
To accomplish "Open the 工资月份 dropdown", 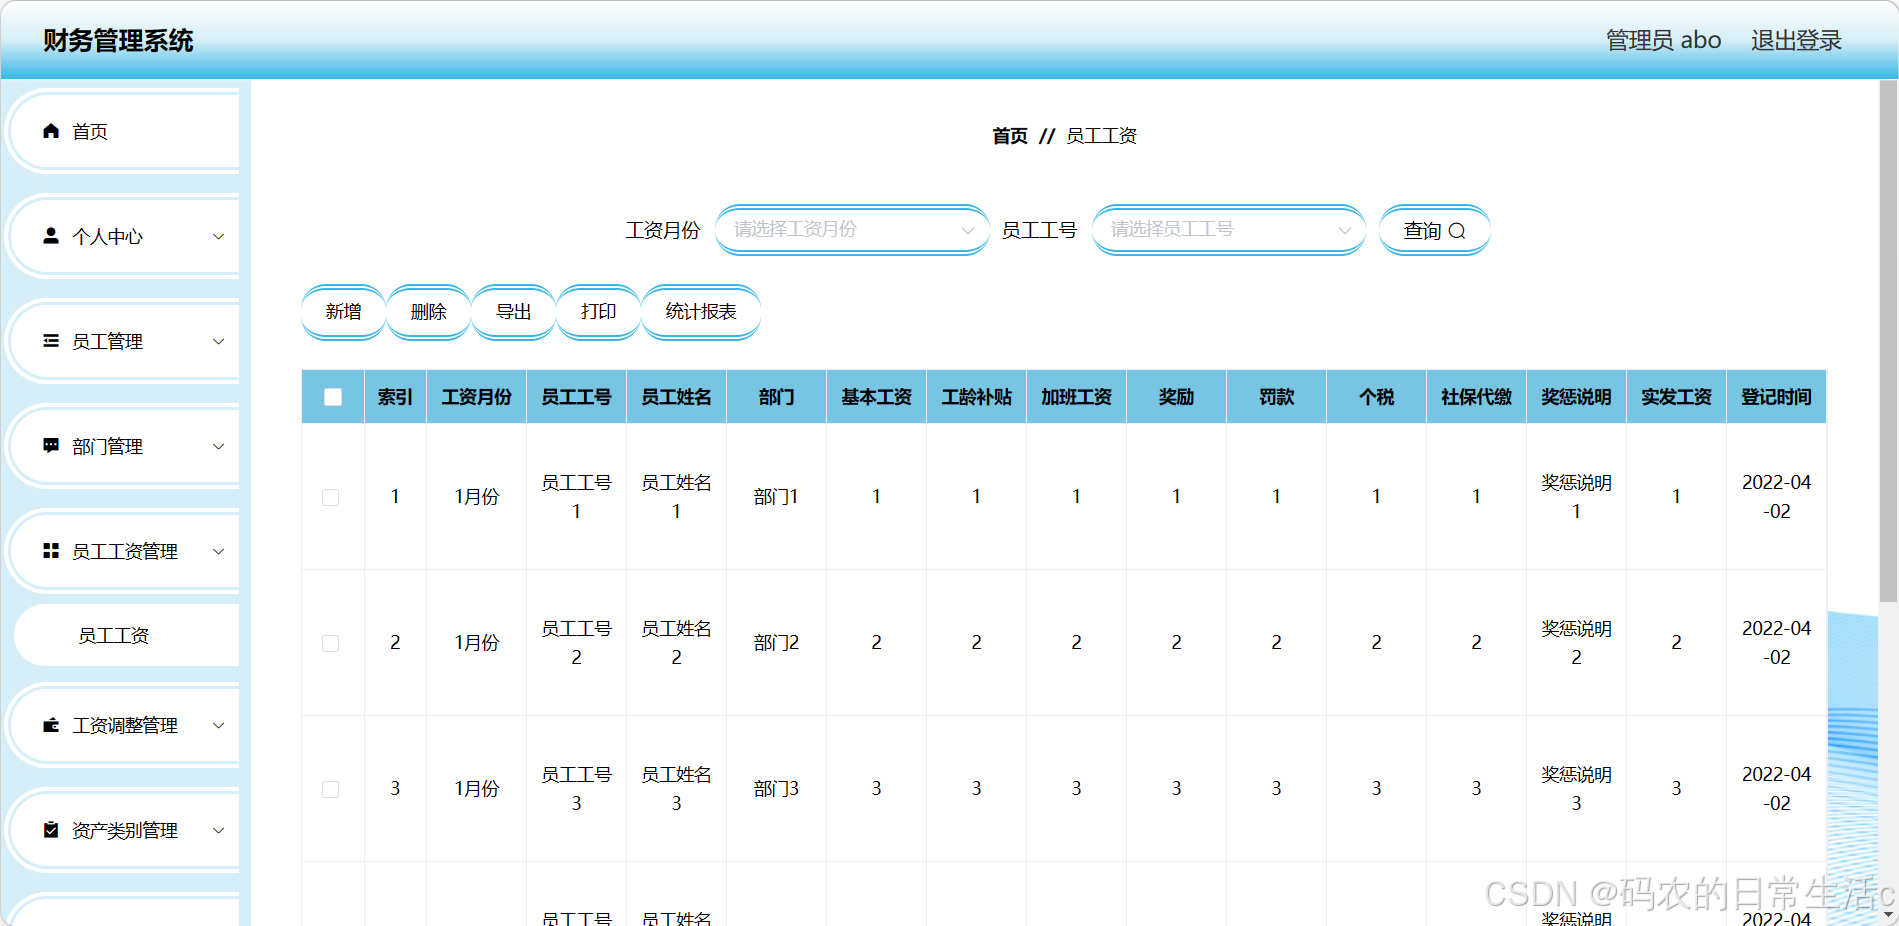I will click(850, 230).
